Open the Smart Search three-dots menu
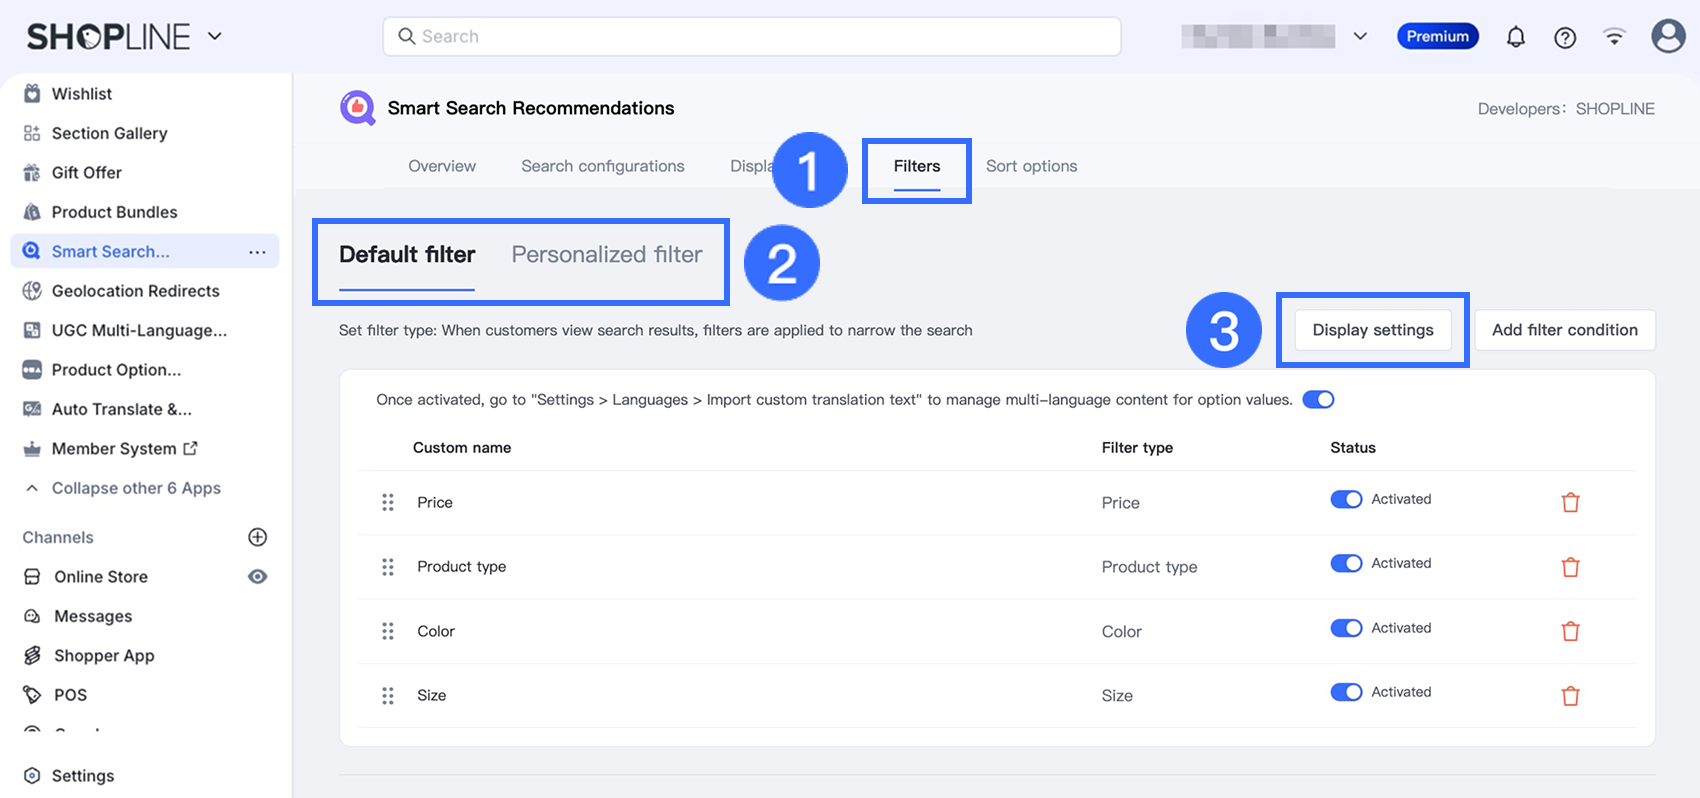1700x798 pixels. 257,252
